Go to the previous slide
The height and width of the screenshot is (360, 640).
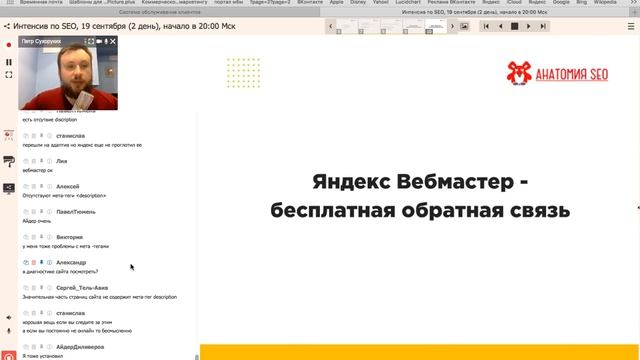tap(500, 26)
